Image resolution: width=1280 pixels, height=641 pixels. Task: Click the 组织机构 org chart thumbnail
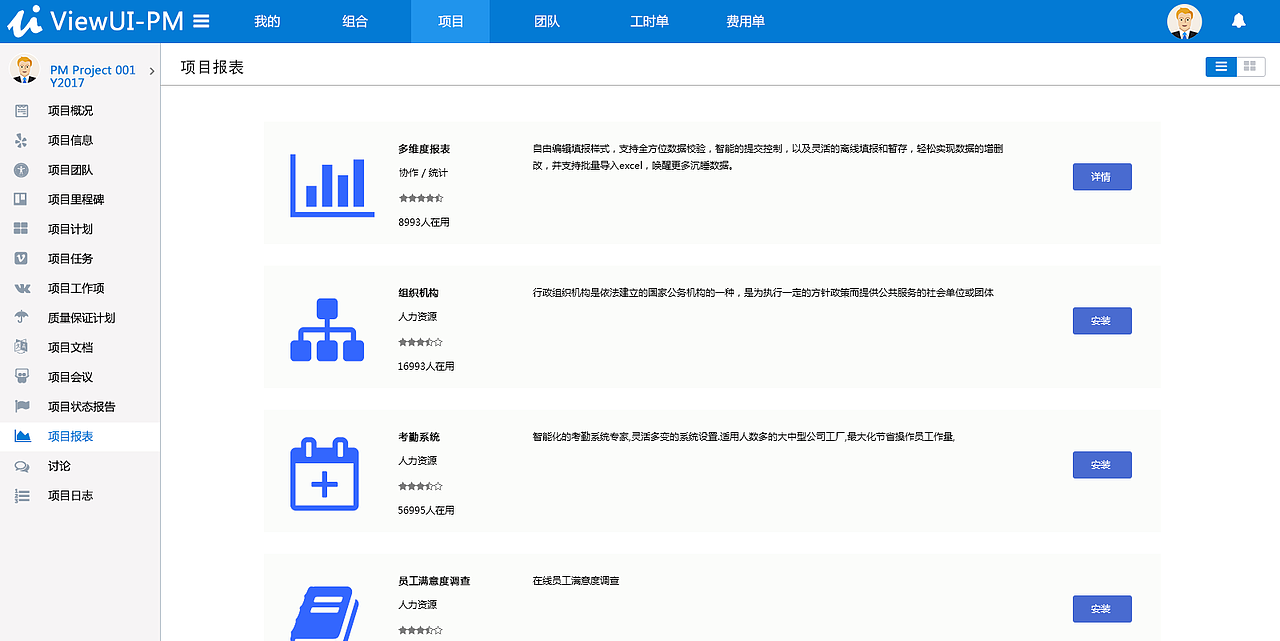327,329
